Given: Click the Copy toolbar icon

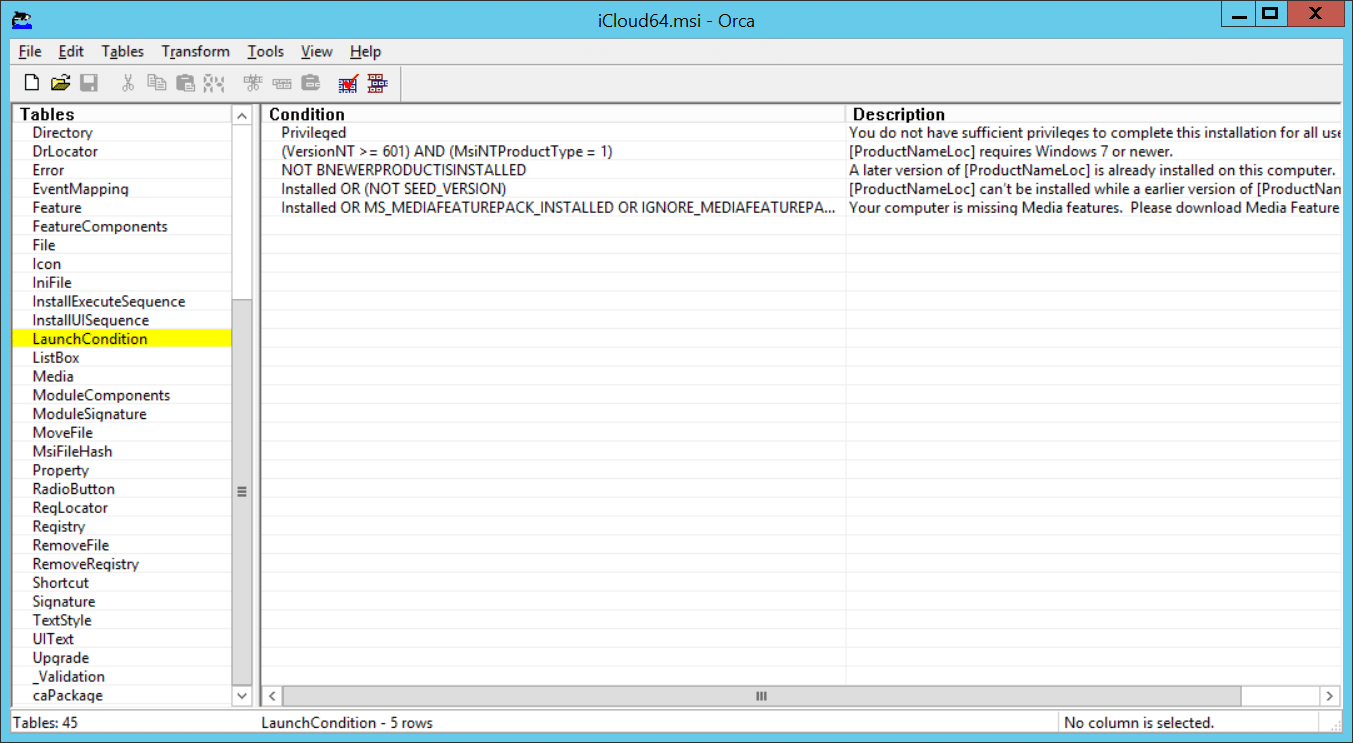Looking at the screenshot, I should [x=157, y=84].
